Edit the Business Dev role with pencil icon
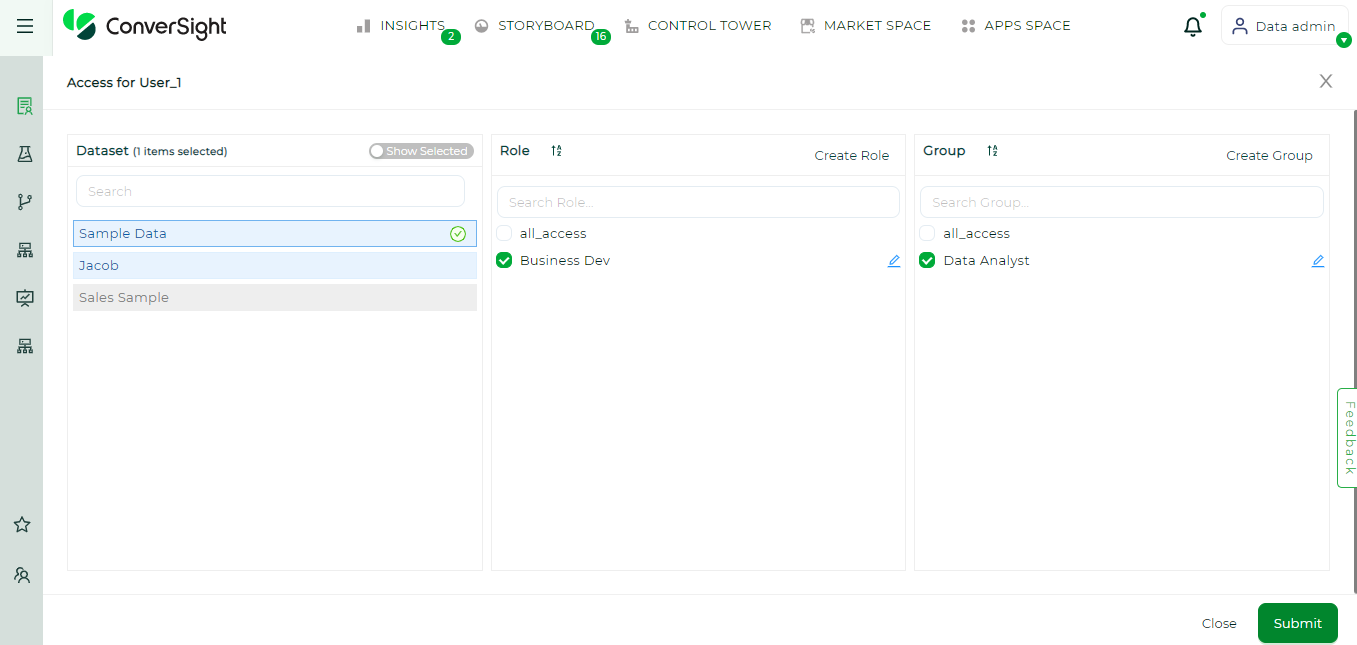Image resolution: width=1357 pixels, height=645 pixels. (x=893, y=260)
